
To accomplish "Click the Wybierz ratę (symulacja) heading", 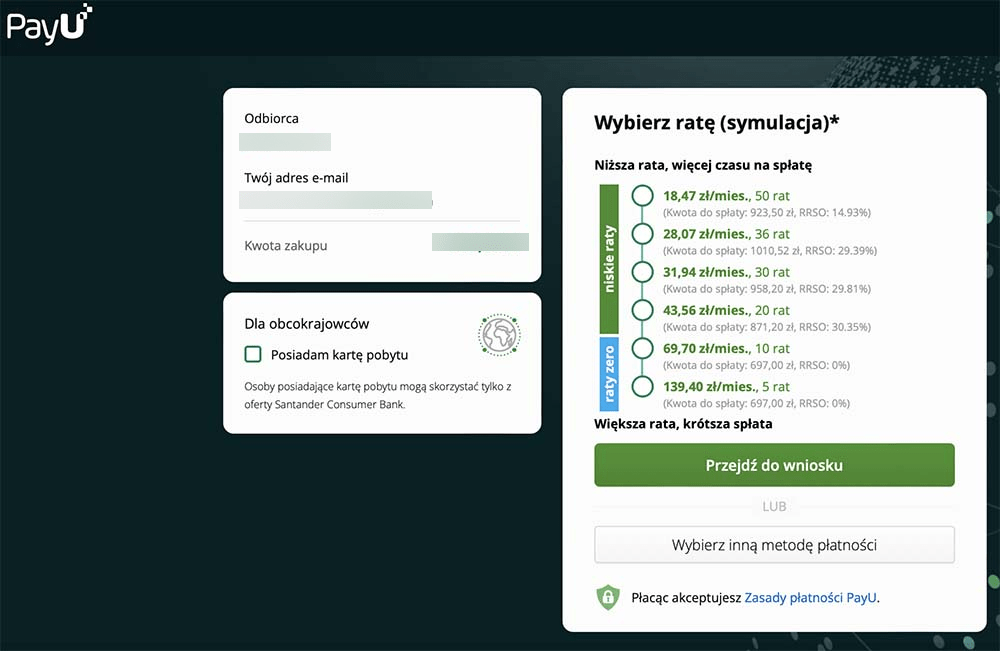I will (716, 123).
